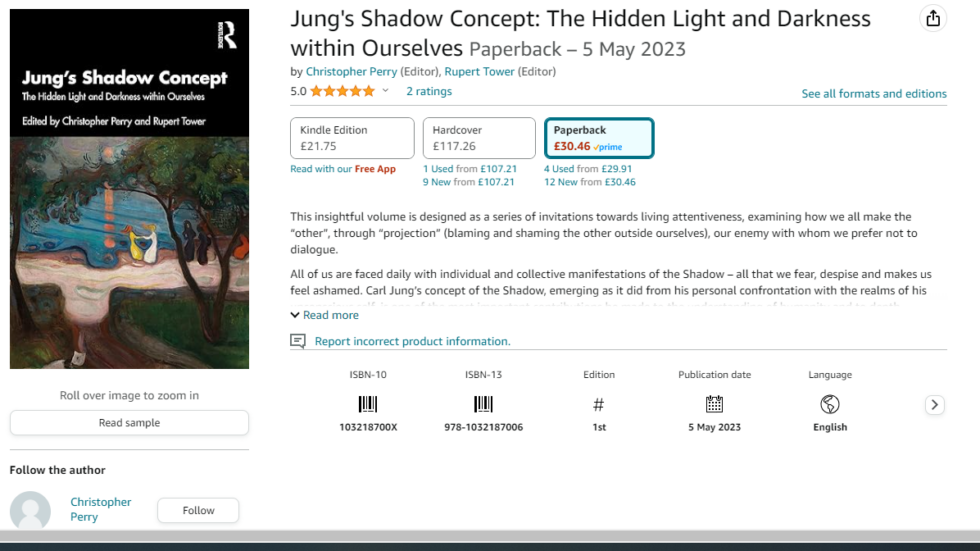Viewport: 980px width, 551px height.
Task: Select the Hardcover format option
Action: [x=479, y=138]
